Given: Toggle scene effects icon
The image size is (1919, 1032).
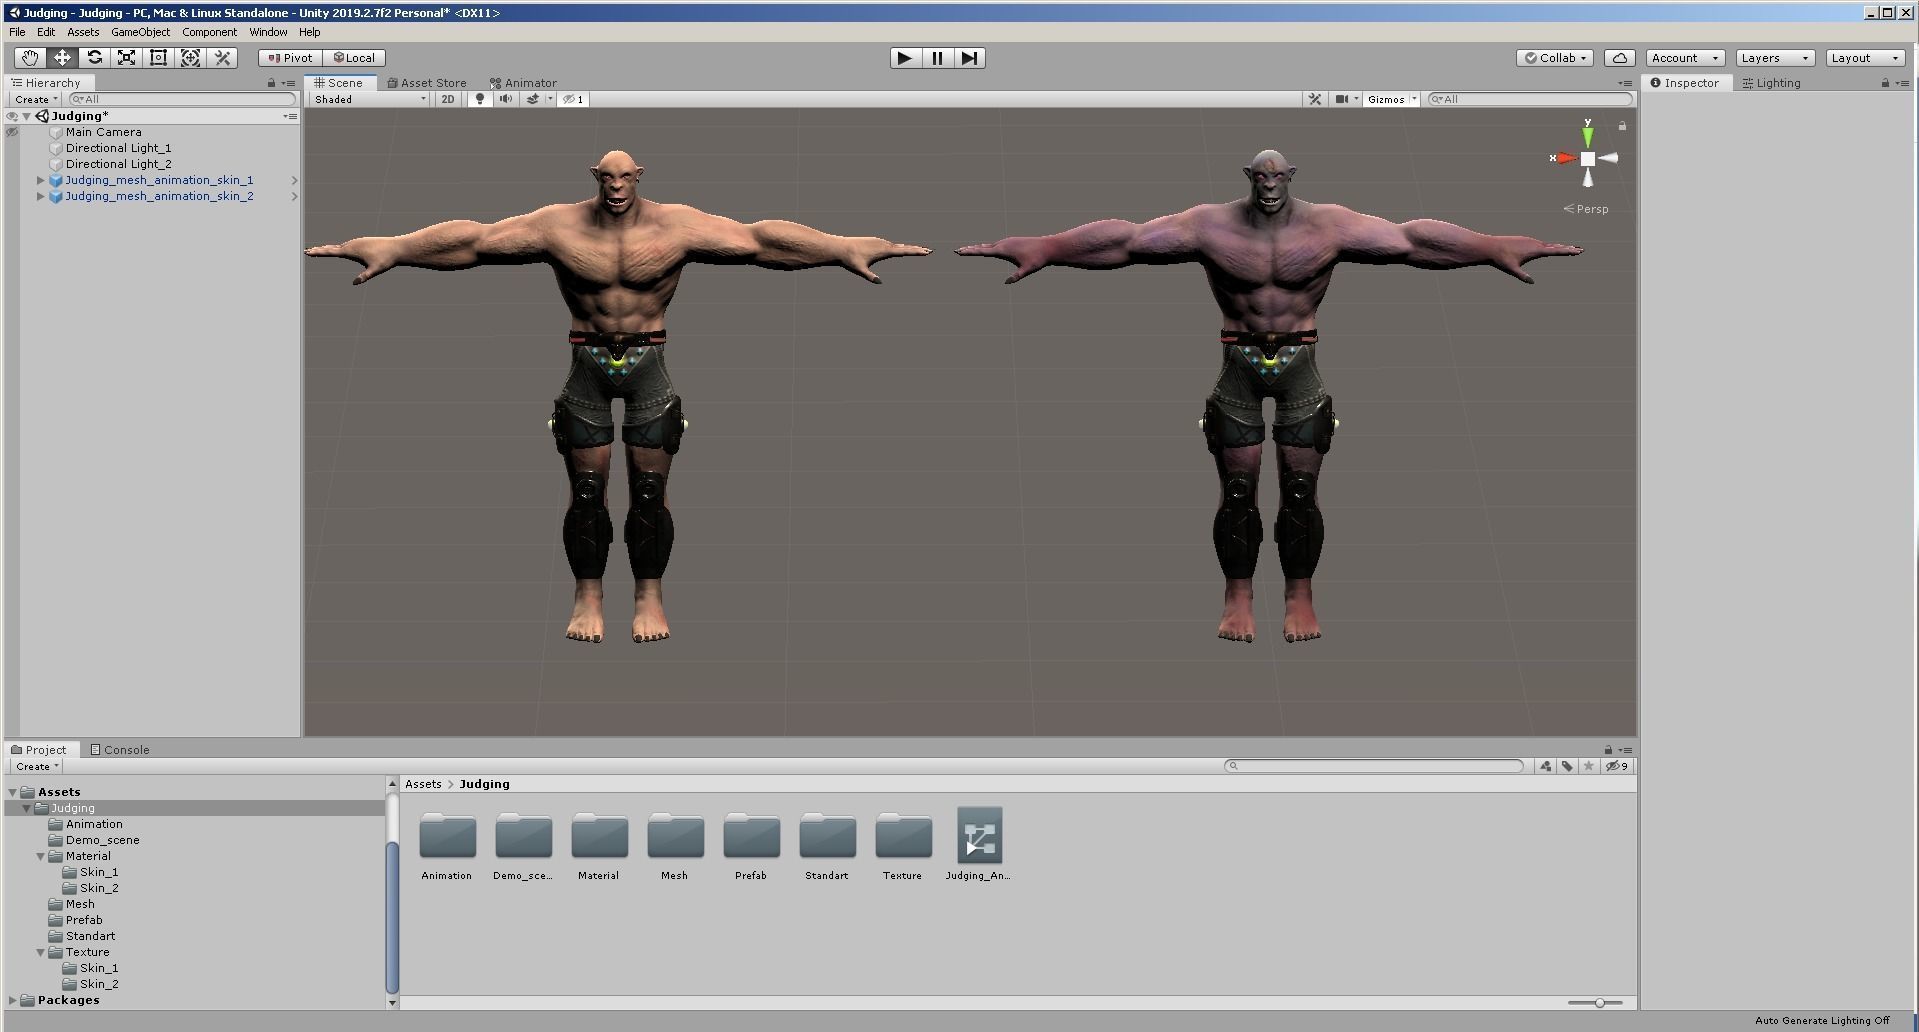Looking at the screenshot, I should pyautogui.click(x=533, y=99).
